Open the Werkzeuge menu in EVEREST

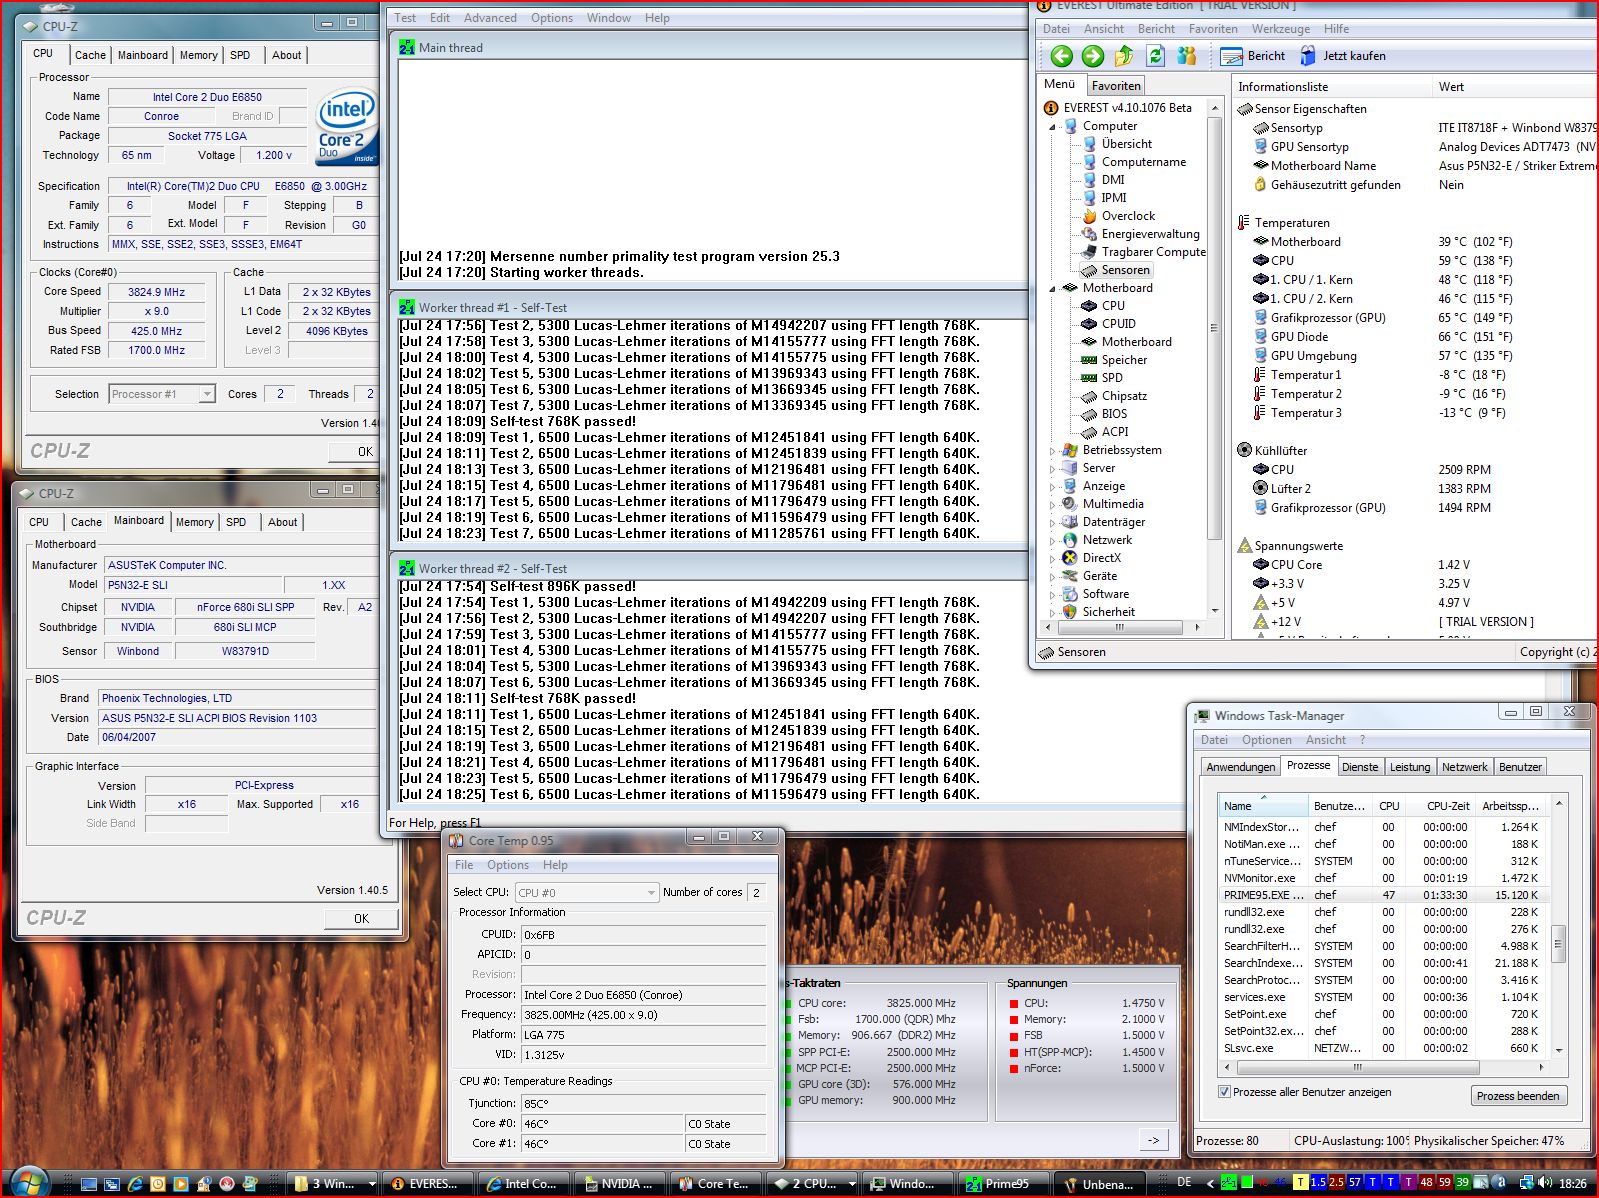[x=1281, y=29]
